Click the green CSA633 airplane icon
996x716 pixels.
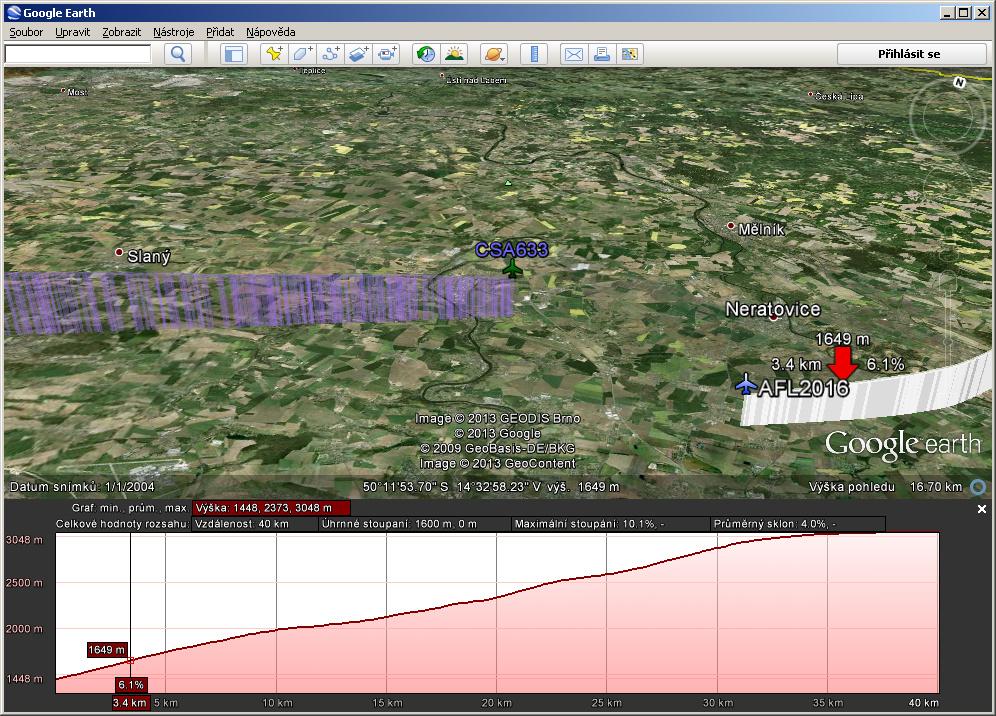tap(512, 269)
